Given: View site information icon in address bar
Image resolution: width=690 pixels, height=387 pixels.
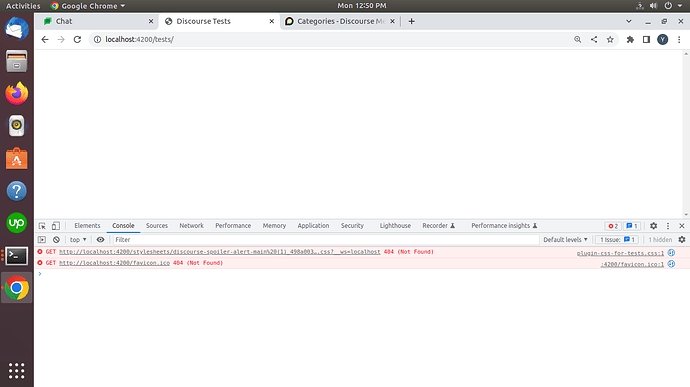Looking at the screenshot, I should pos(97,40).
